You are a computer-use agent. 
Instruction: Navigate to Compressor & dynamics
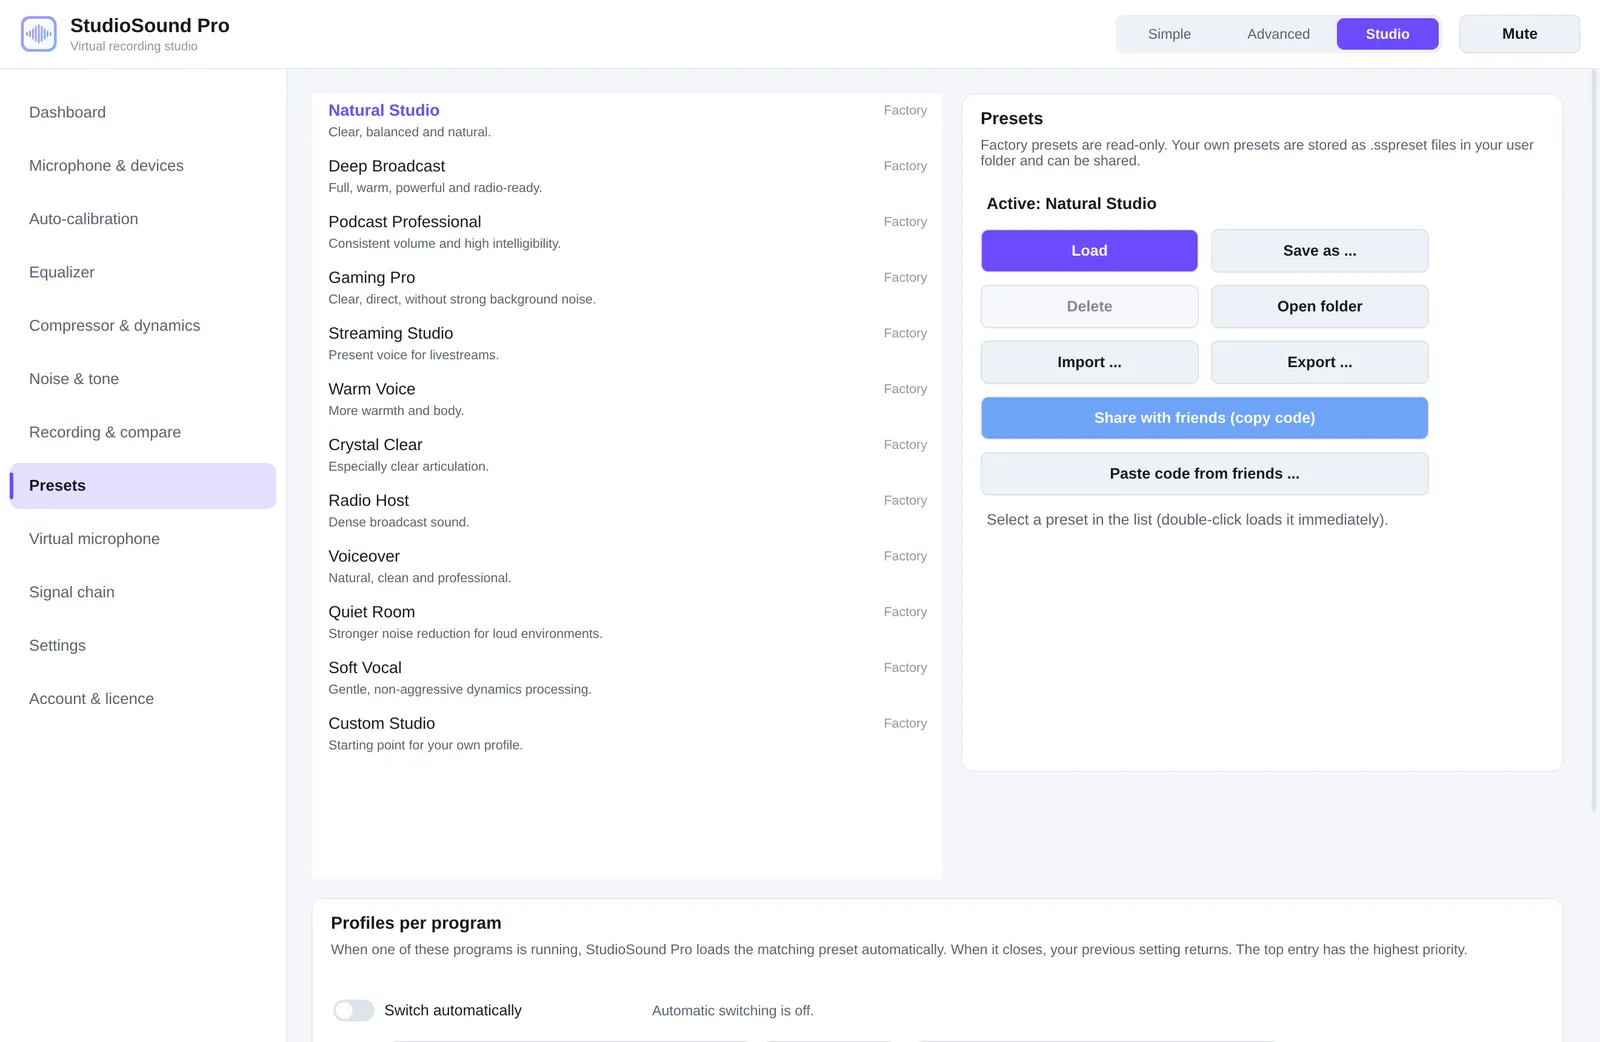tap(143, 326)
